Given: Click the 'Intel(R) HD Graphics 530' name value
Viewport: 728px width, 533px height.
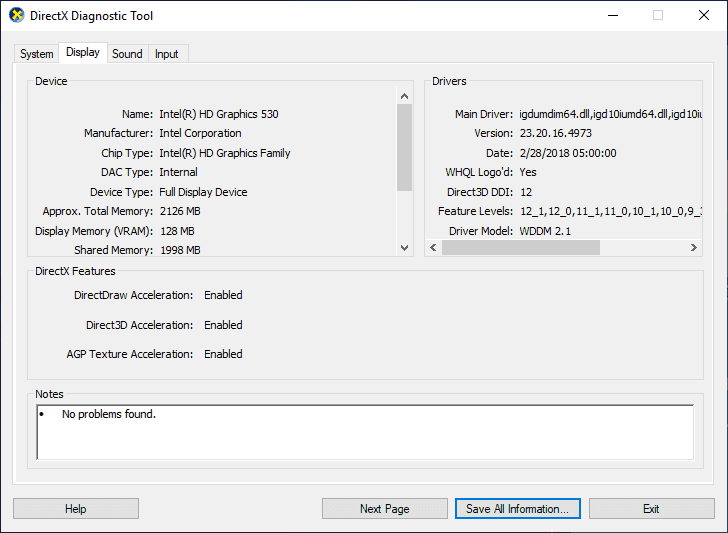Looking at the screenshot, I should pyautogui.click(x=219, y=114).
